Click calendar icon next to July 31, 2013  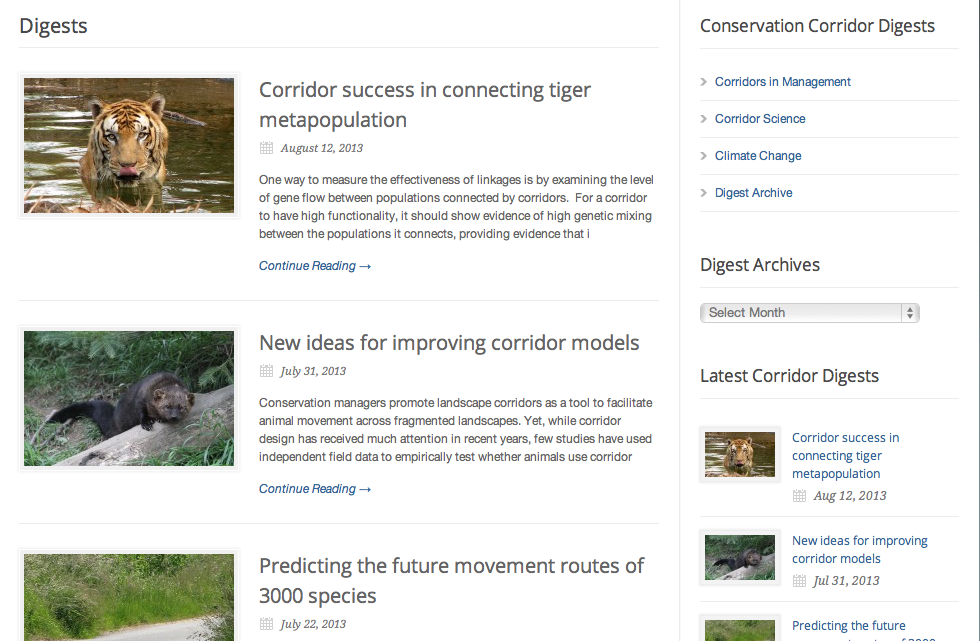coord(266,371)
